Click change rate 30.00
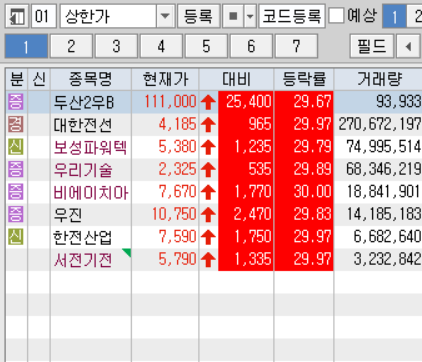 pos(313,192)
